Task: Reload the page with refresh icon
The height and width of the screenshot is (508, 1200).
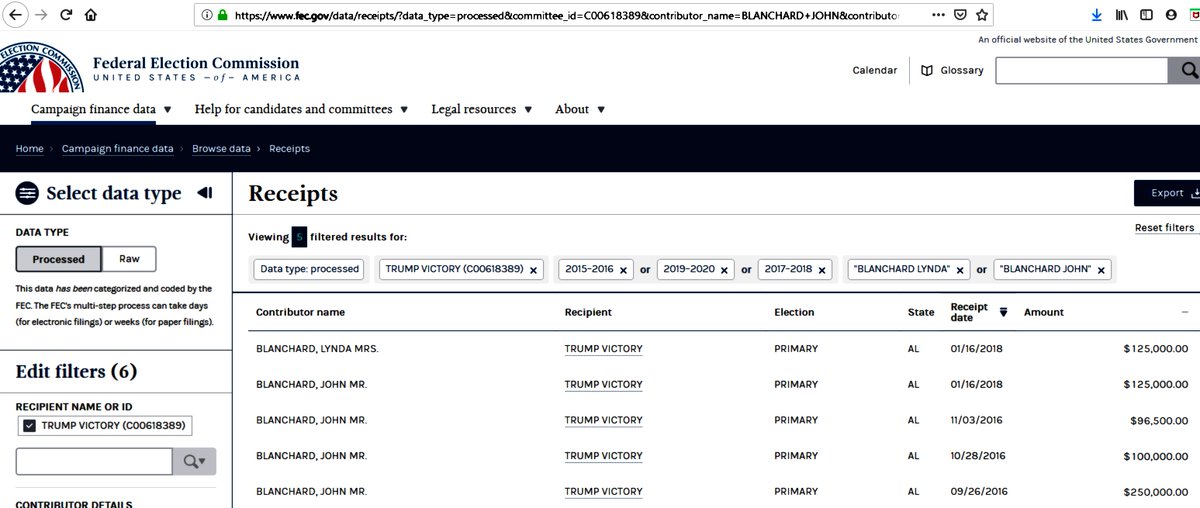Action: click(x=66, y=15)
